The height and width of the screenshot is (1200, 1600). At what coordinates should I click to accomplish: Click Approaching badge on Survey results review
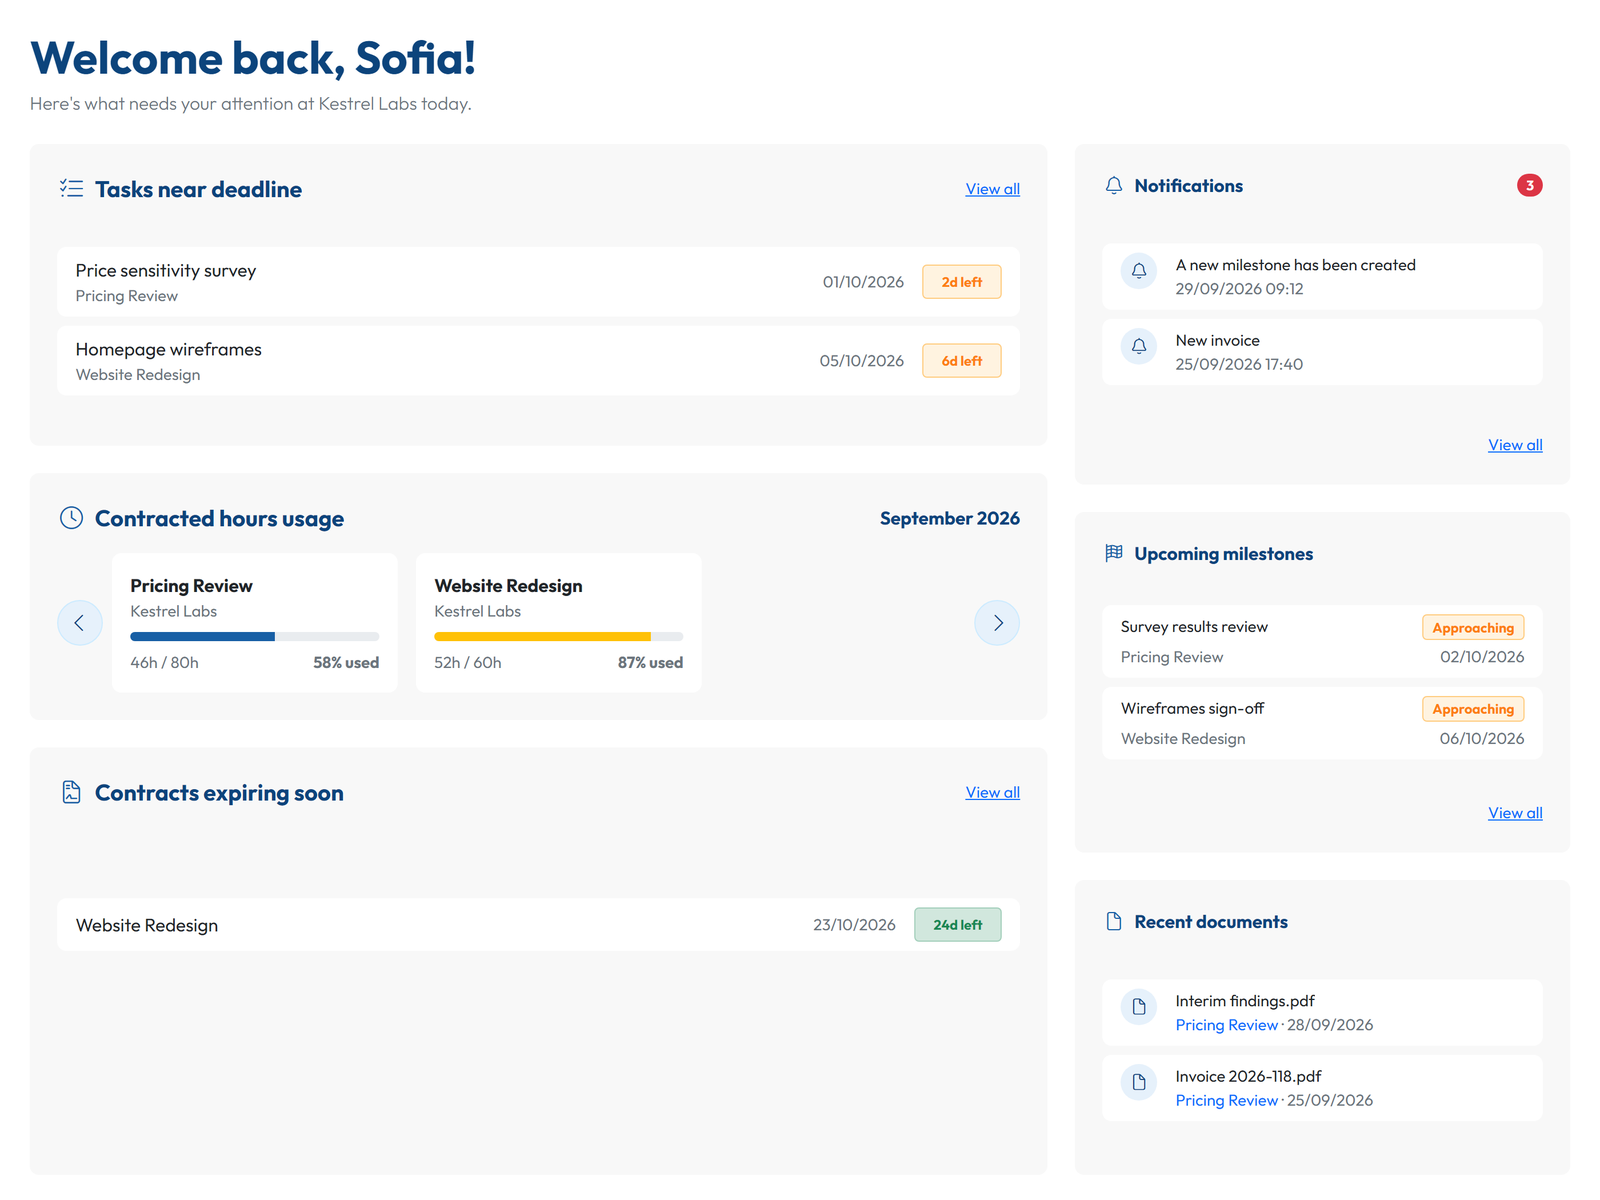[x=1473, y=628]
